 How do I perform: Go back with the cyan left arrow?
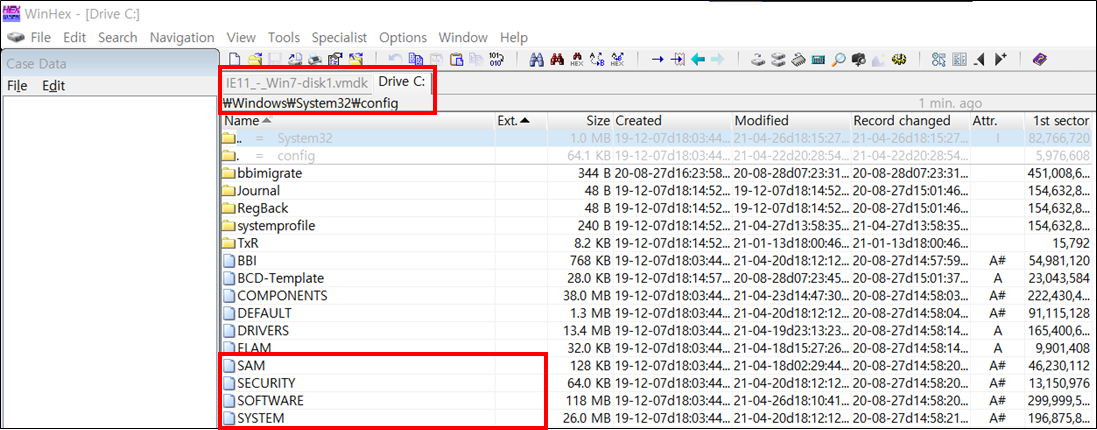pyautogui.click(x=698, y=59)
